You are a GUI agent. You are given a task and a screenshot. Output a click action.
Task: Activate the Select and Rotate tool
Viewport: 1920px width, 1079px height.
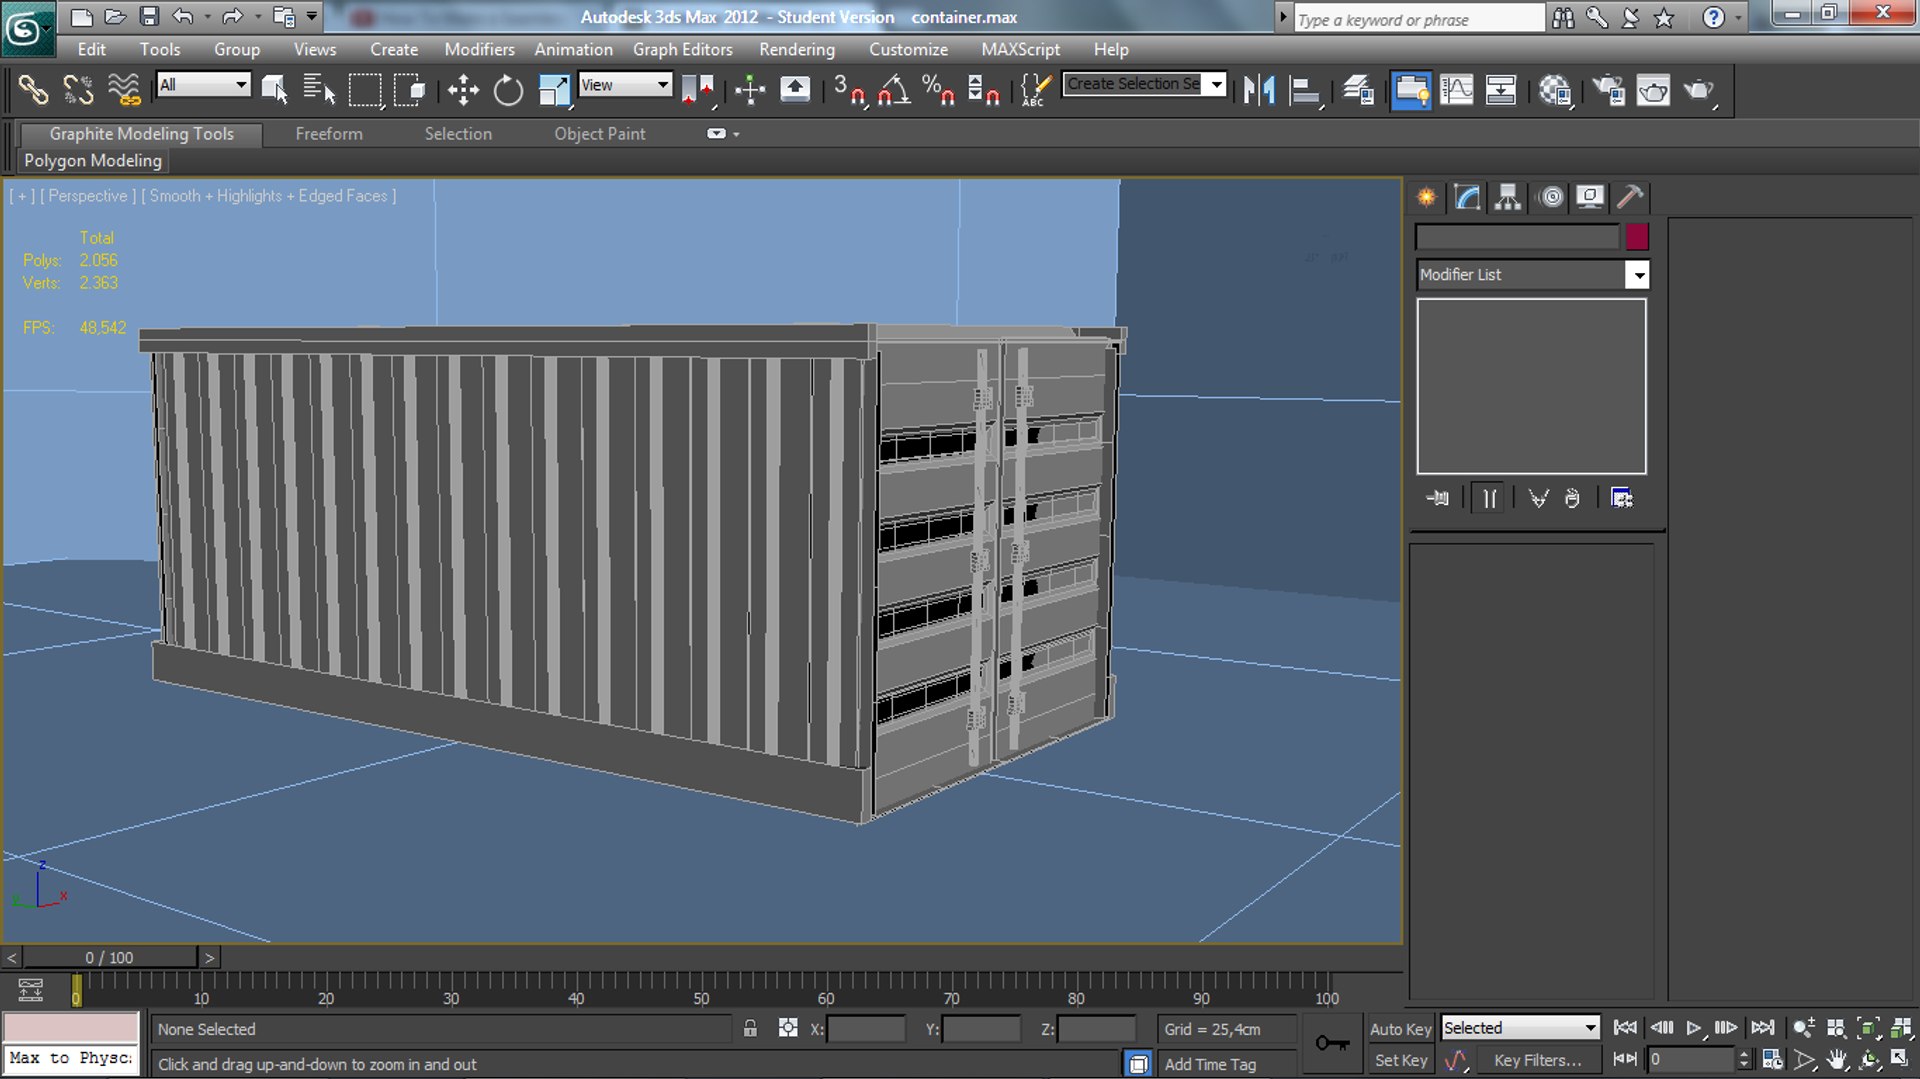click(x=508, y=90)
